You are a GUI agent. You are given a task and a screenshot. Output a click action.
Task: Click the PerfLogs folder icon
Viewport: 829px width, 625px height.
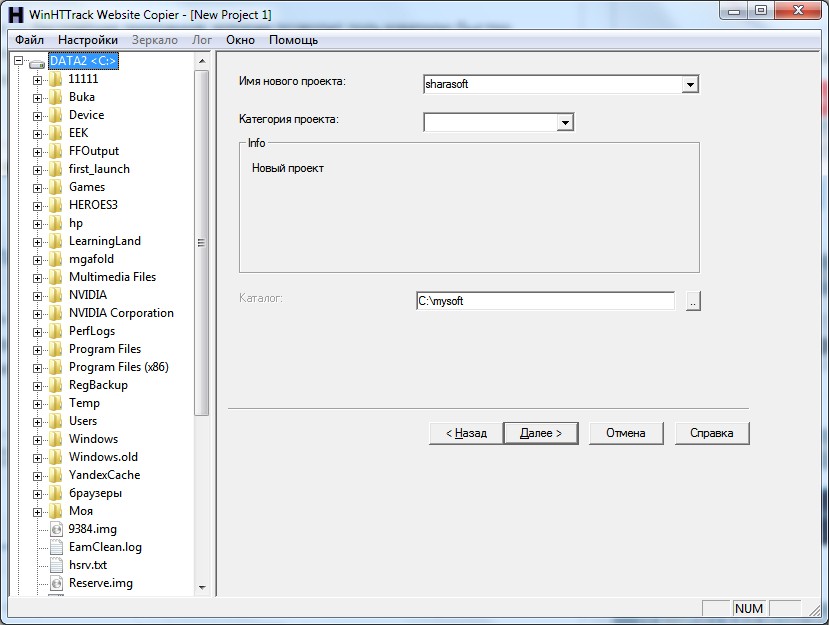[x=56, y=331]
